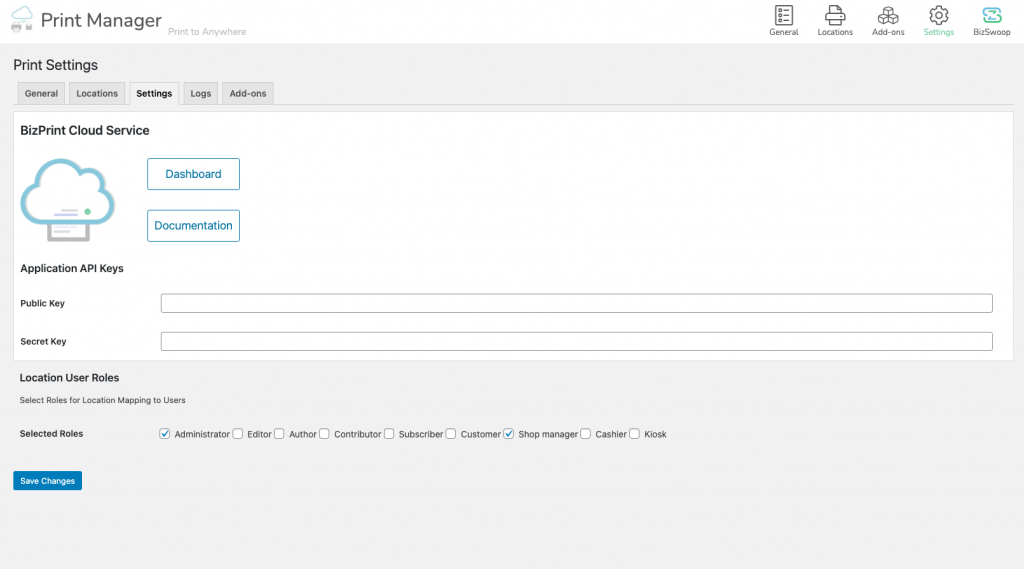
Task: Enable the Editor role checkbox
Action: click(238, 434)
